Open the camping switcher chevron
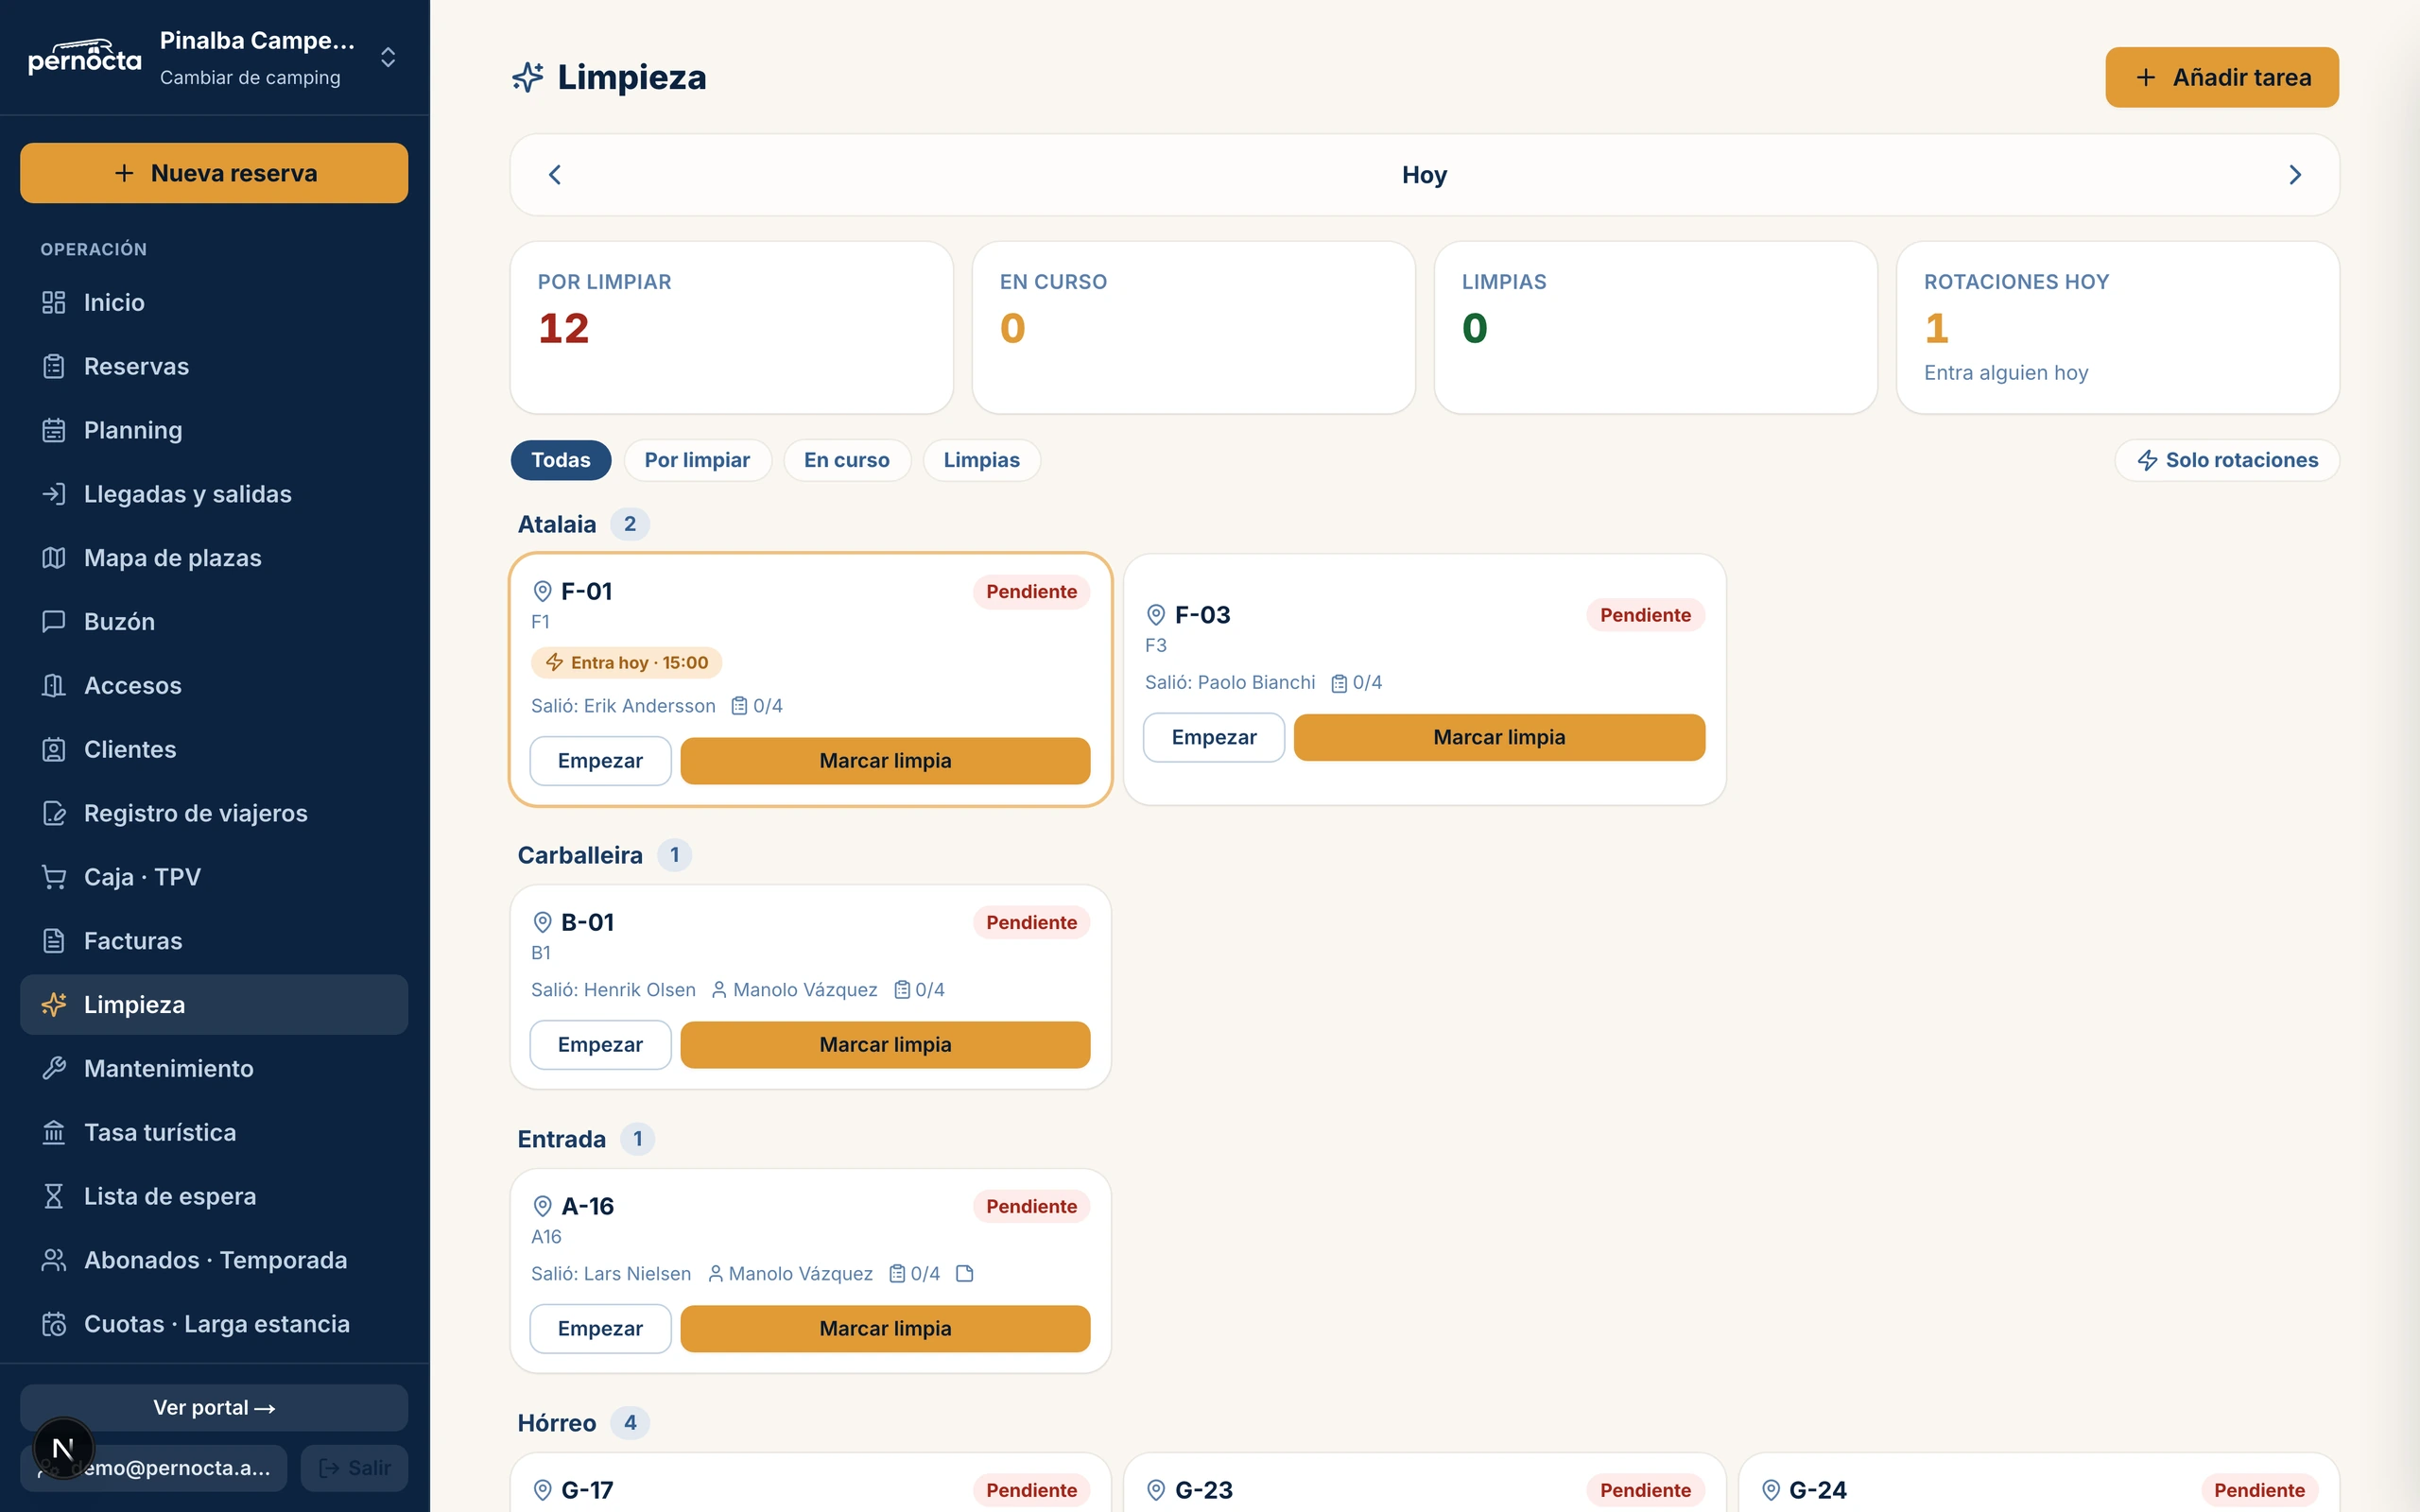 [x=388, y=57]
